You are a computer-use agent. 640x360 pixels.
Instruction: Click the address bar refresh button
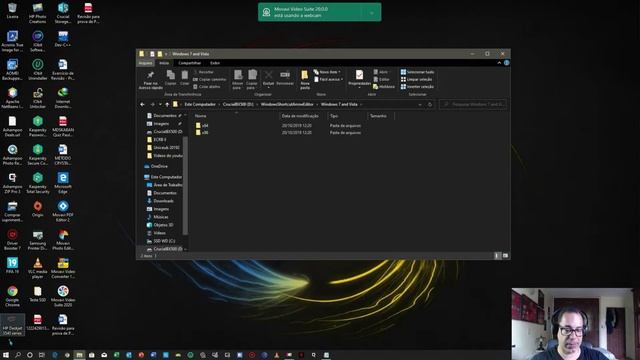click(x=430, y=104)
